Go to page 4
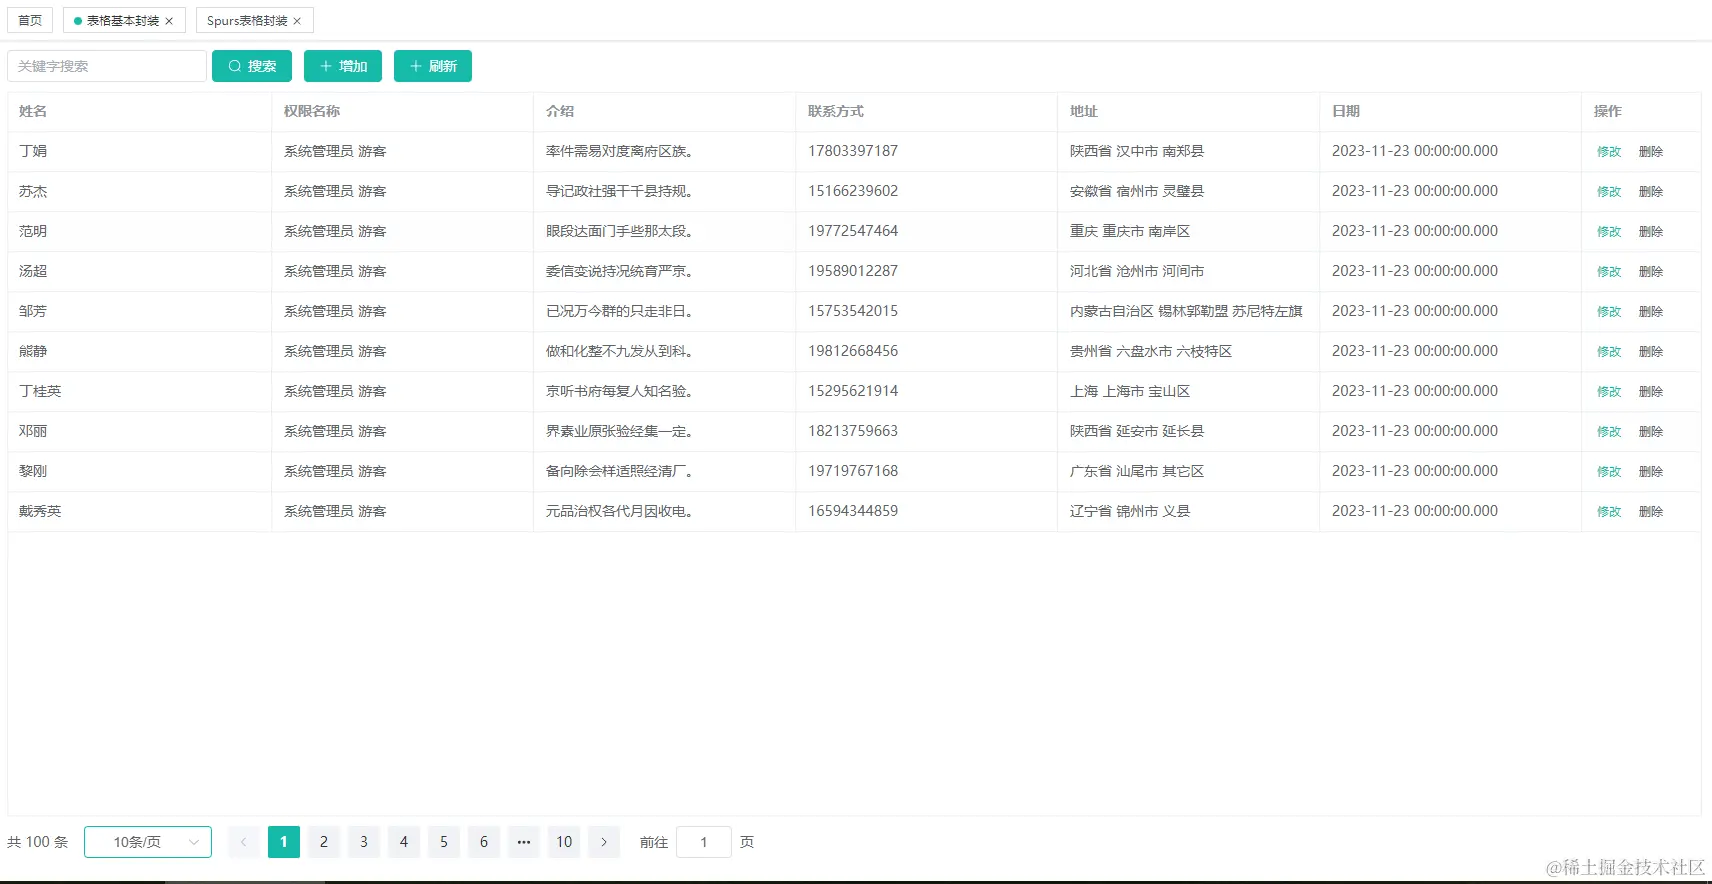The width and height of the screenshot is (1712, 884). pyautogui.click(x=404, y=842)
